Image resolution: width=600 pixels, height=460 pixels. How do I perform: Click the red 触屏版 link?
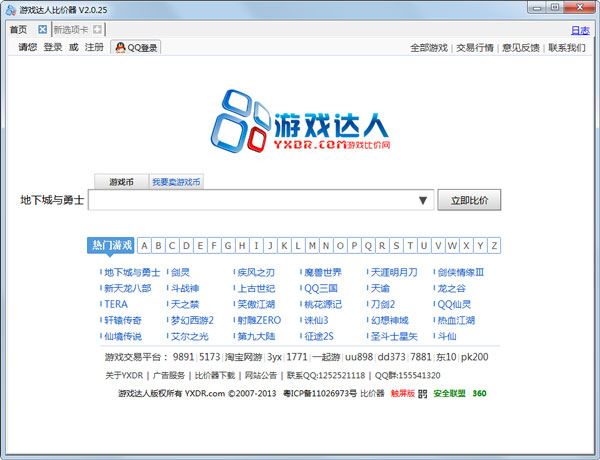coord(403,393)
